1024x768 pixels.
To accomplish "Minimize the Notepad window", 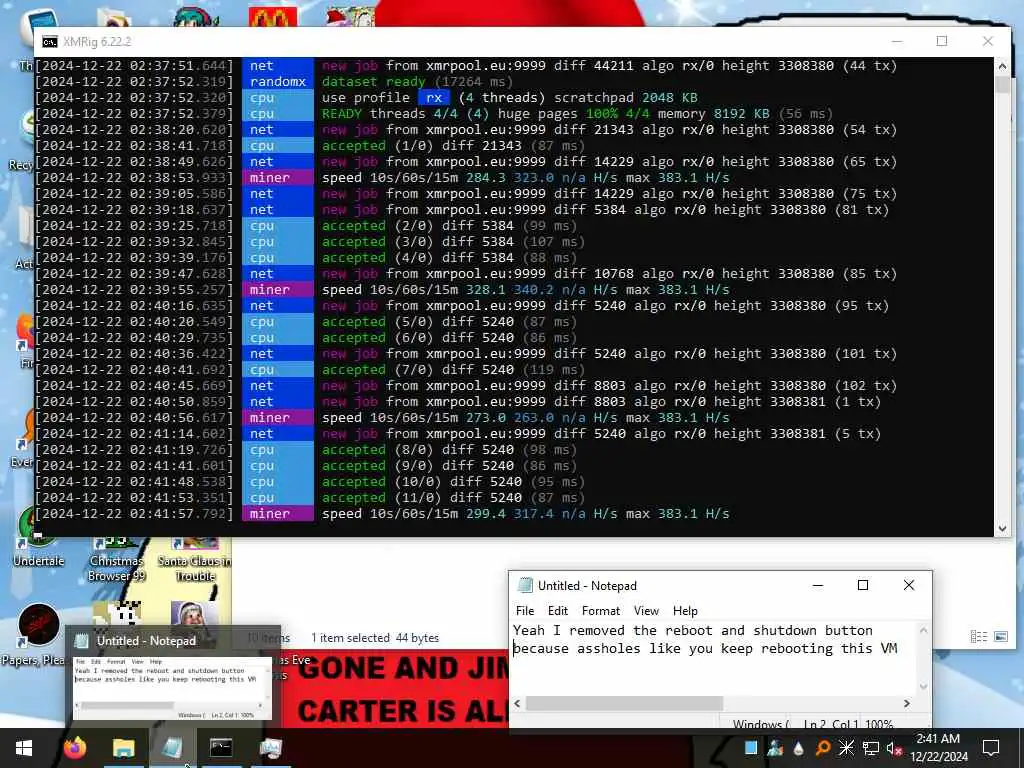I will [x=818, y=585].
